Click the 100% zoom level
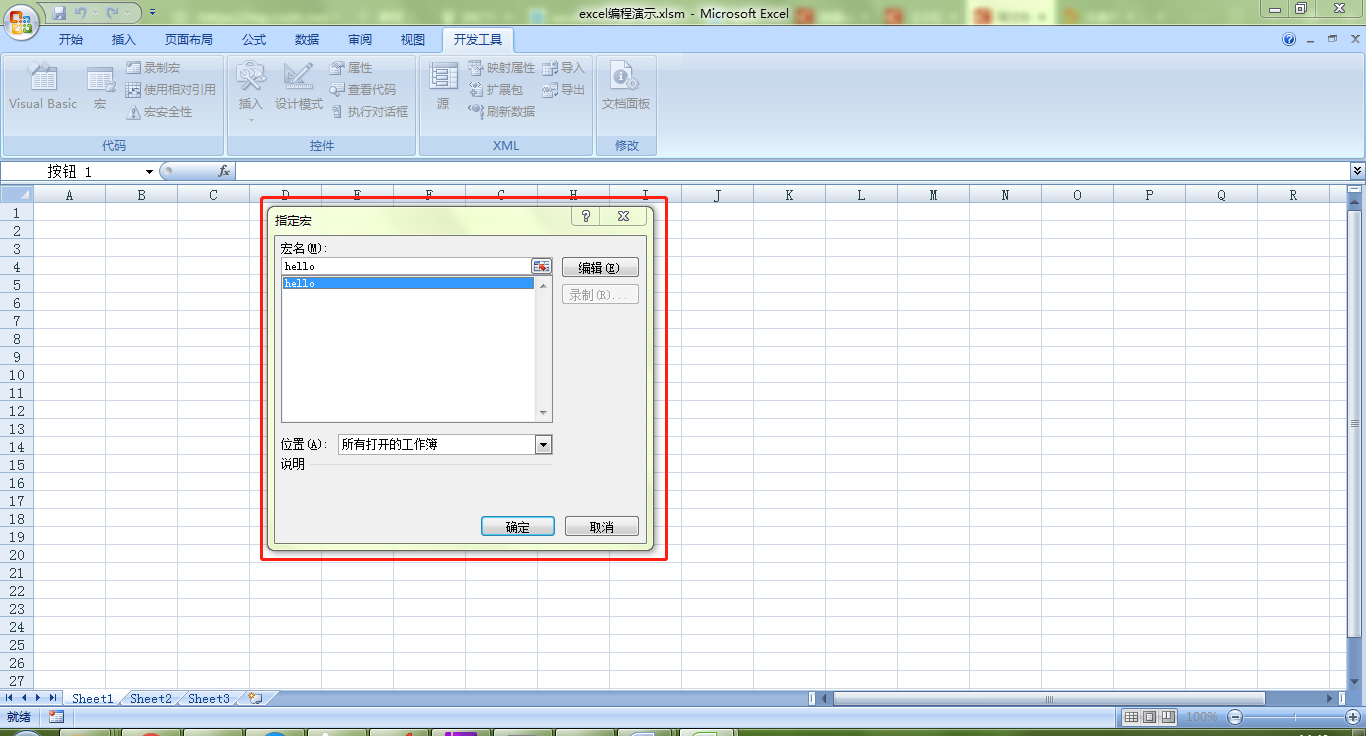The width and height of the screenshot is (1366, 736). tap(1202, 717)
